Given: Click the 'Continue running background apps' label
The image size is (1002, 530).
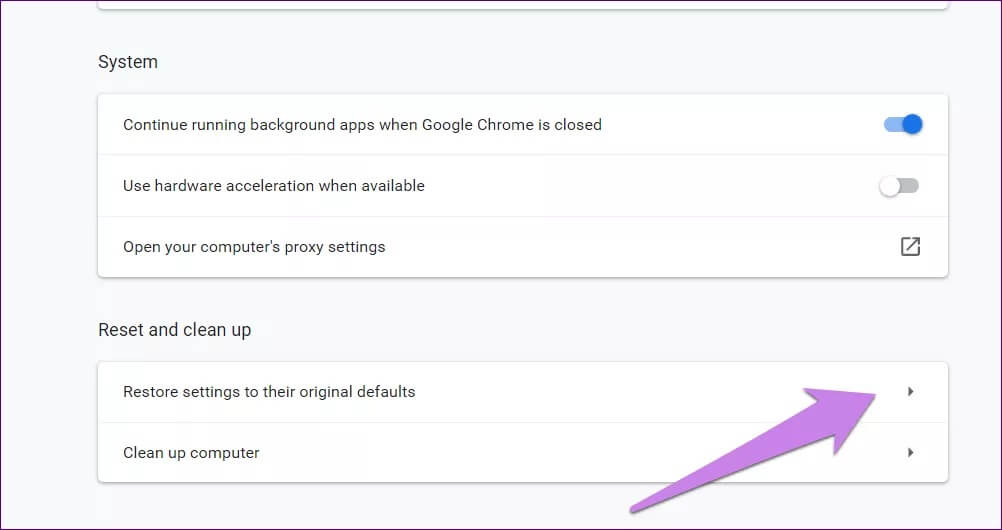Looking at the screenshot, I should coord(362,125).
